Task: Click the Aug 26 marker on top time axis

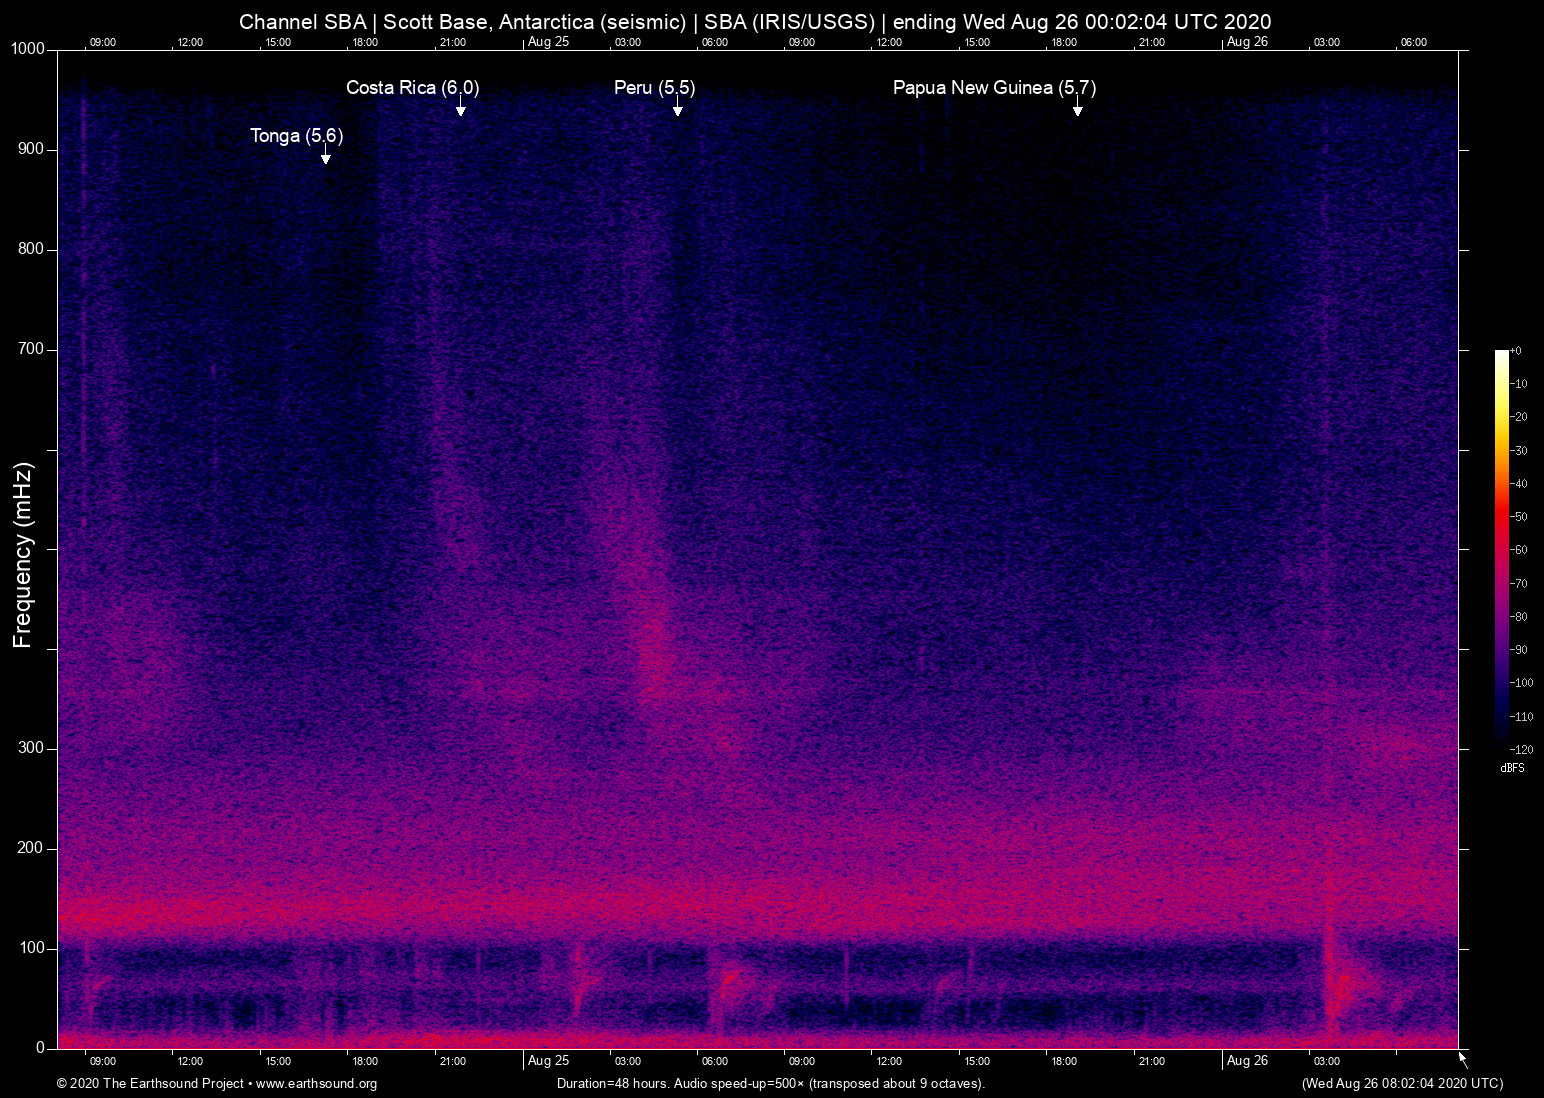Action: [x=1247, y=42]
